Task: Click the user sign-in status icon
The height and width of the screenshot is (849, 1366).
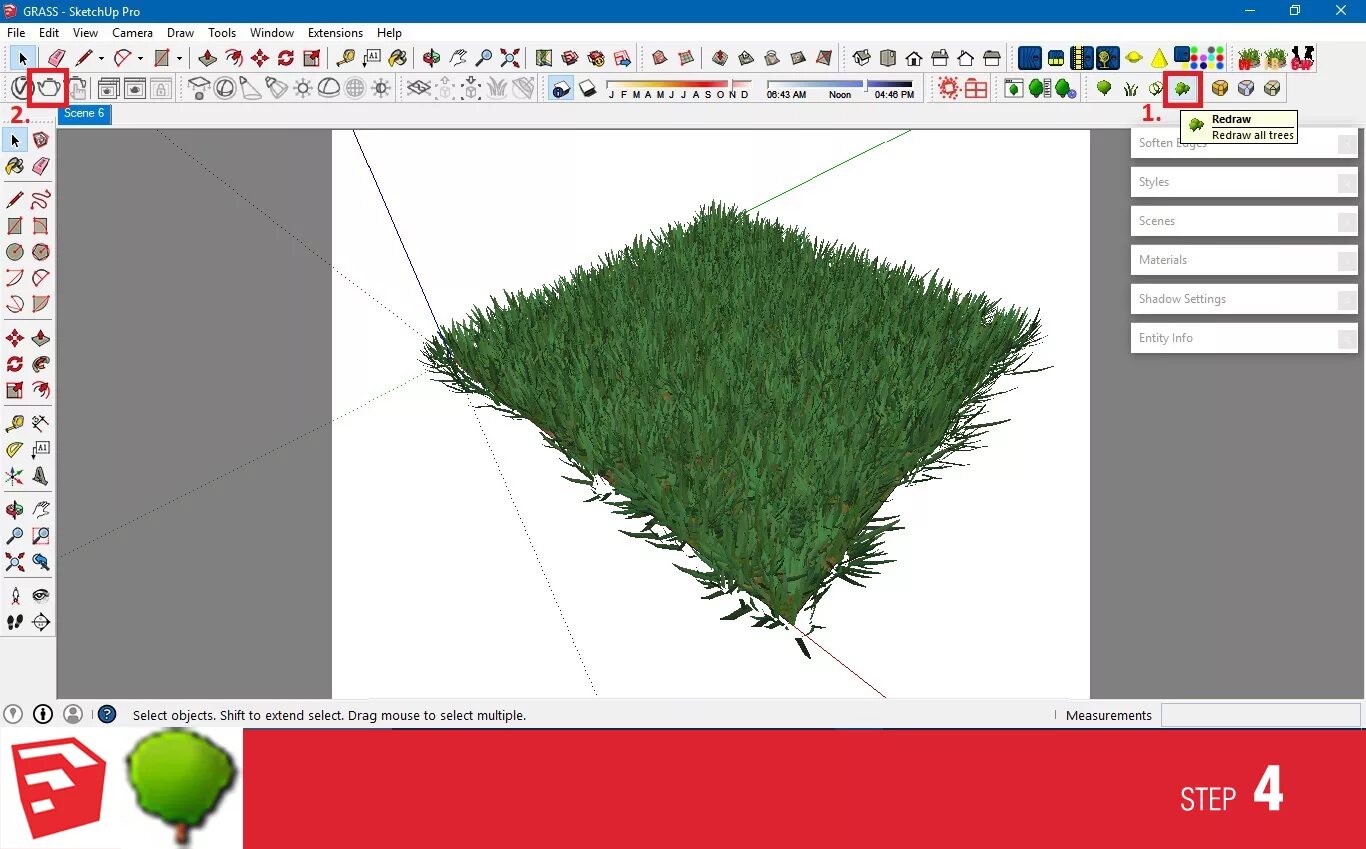Action: click(73, 714)
